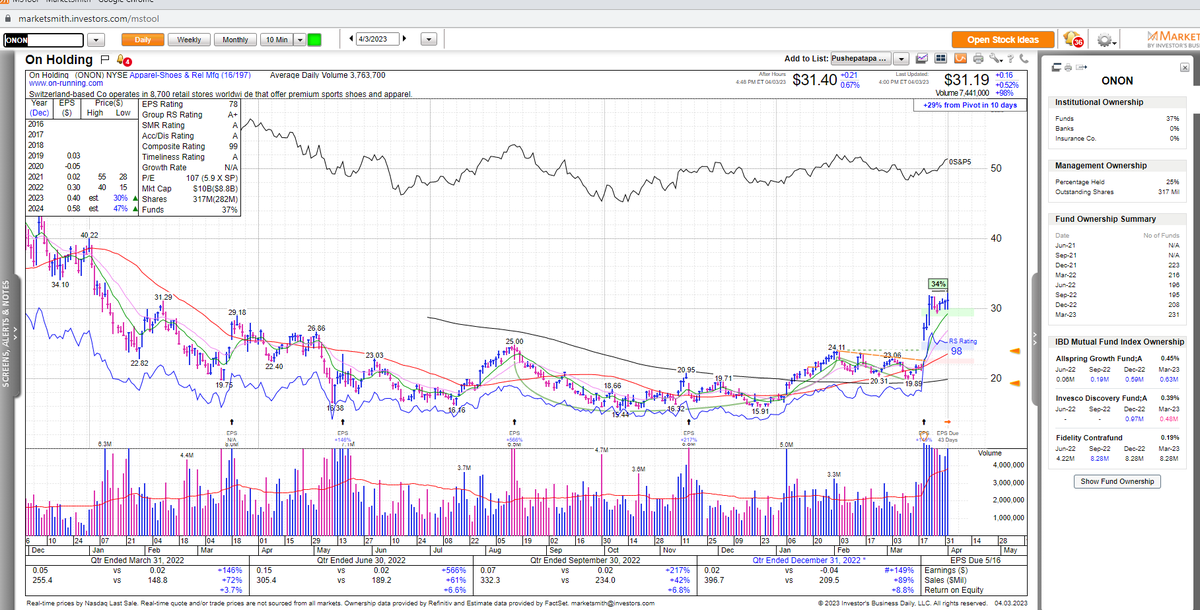The height and width of the screenshot is (610, 1200).
Task: Open the date picker dropdown
Action: (429, 39)
